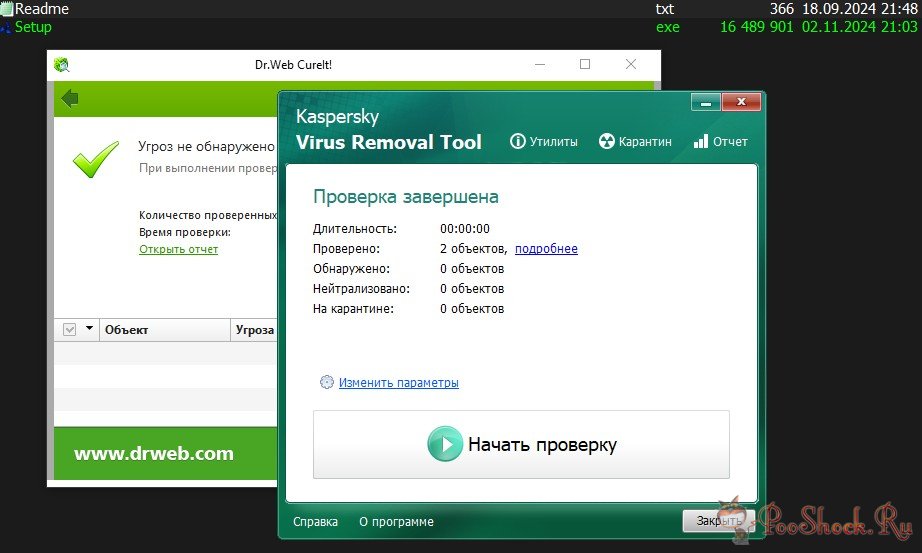This screenshot has width=922, height=553.
Task: Click Изменить параметры link
Action: pos(399,382)
